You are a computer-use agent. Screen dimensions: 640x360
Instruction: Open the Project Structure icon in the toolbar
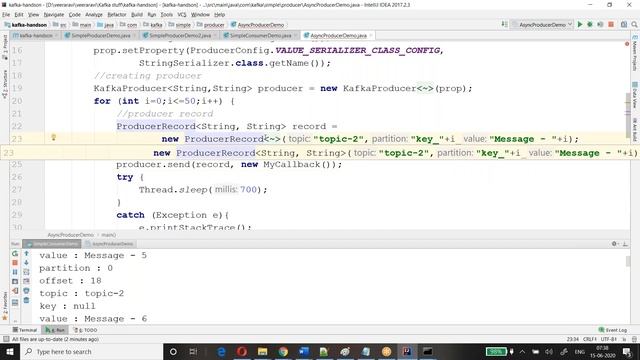coord(624,24)
